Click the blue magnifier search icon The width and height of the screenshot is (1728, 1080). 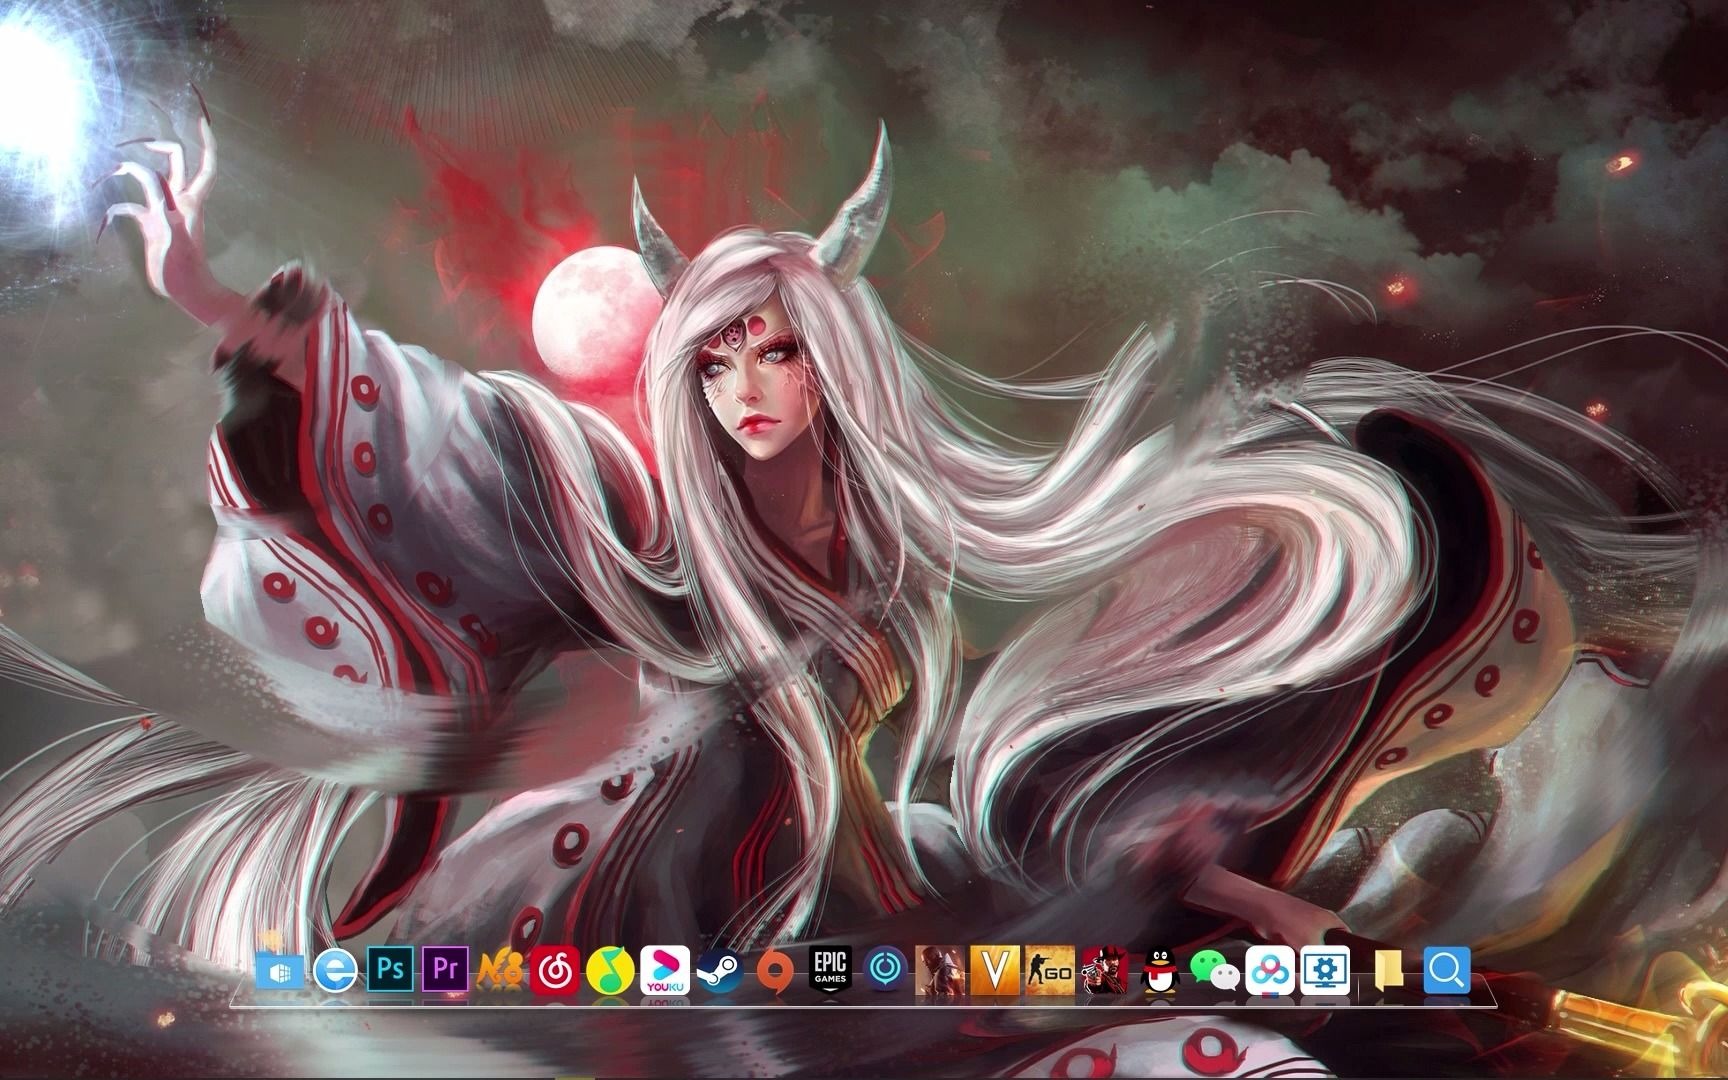click(1447, 970)
